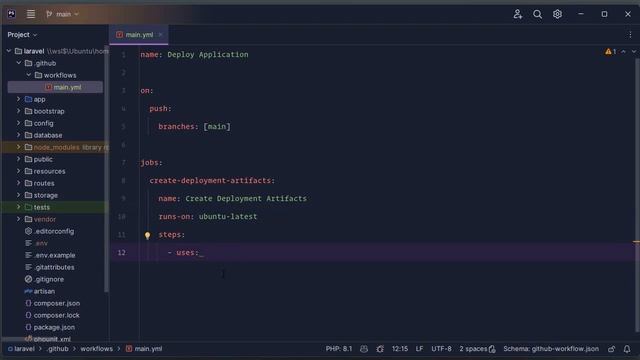
Task: Expand the tests folder
Action: tap(18, 207)
